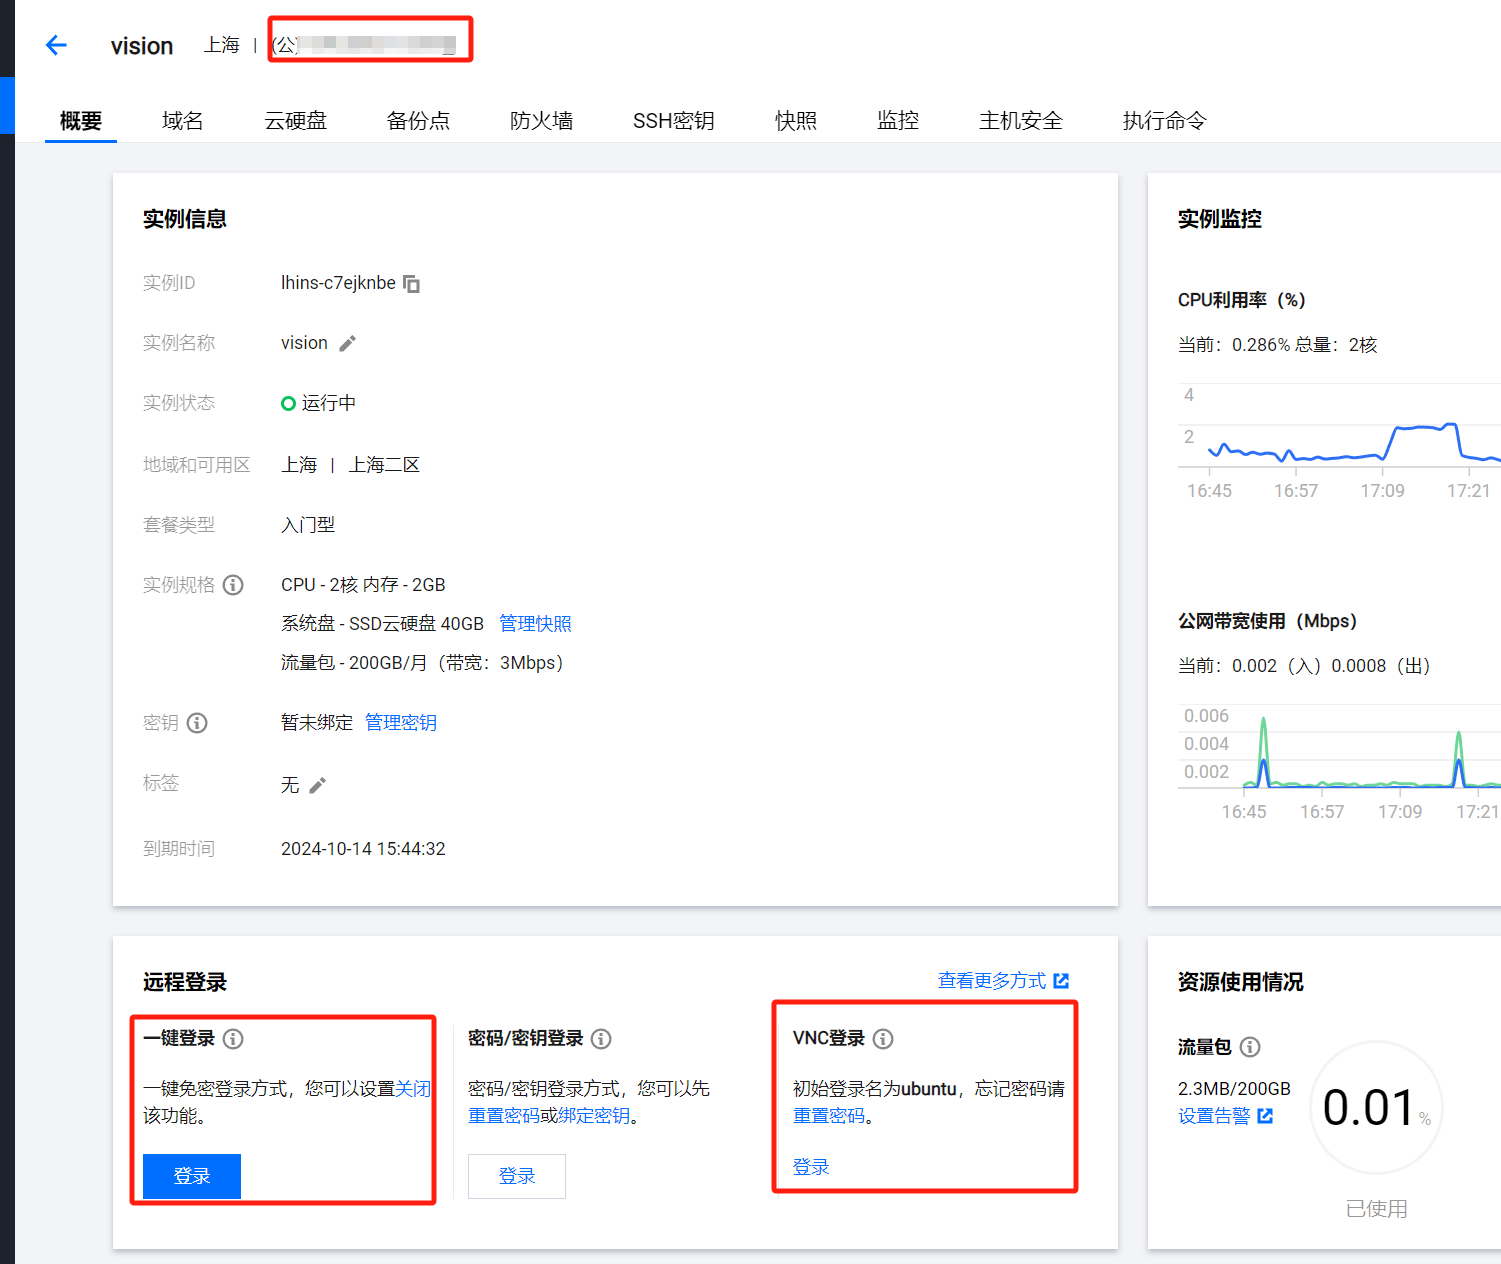Viewport: 1501px width, 1264px height.
Task: Go to the SSH密钥 tab
Action: click(x=673, y=121)
